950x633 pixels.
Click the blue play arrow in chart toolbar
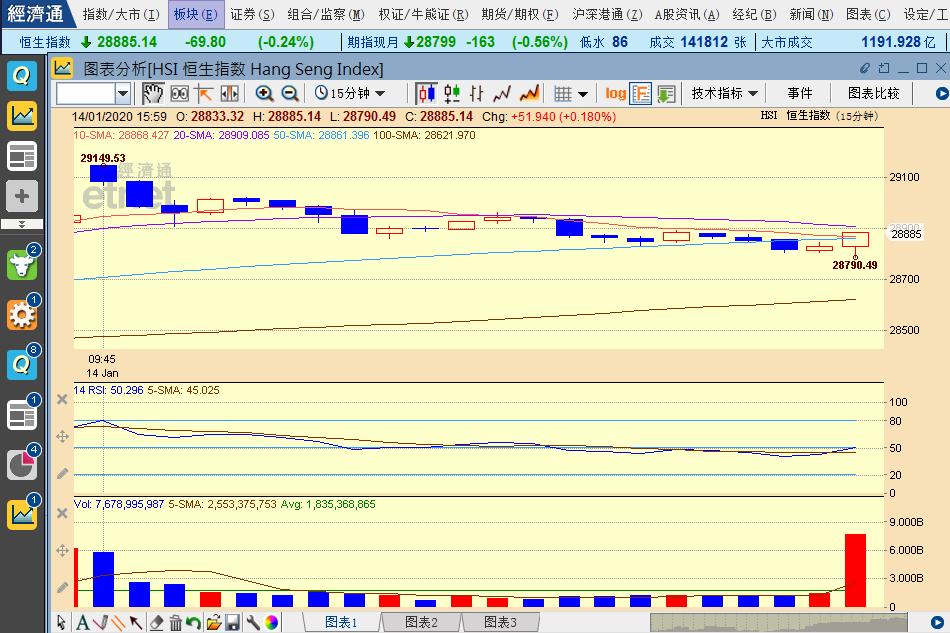click(942, 93)
